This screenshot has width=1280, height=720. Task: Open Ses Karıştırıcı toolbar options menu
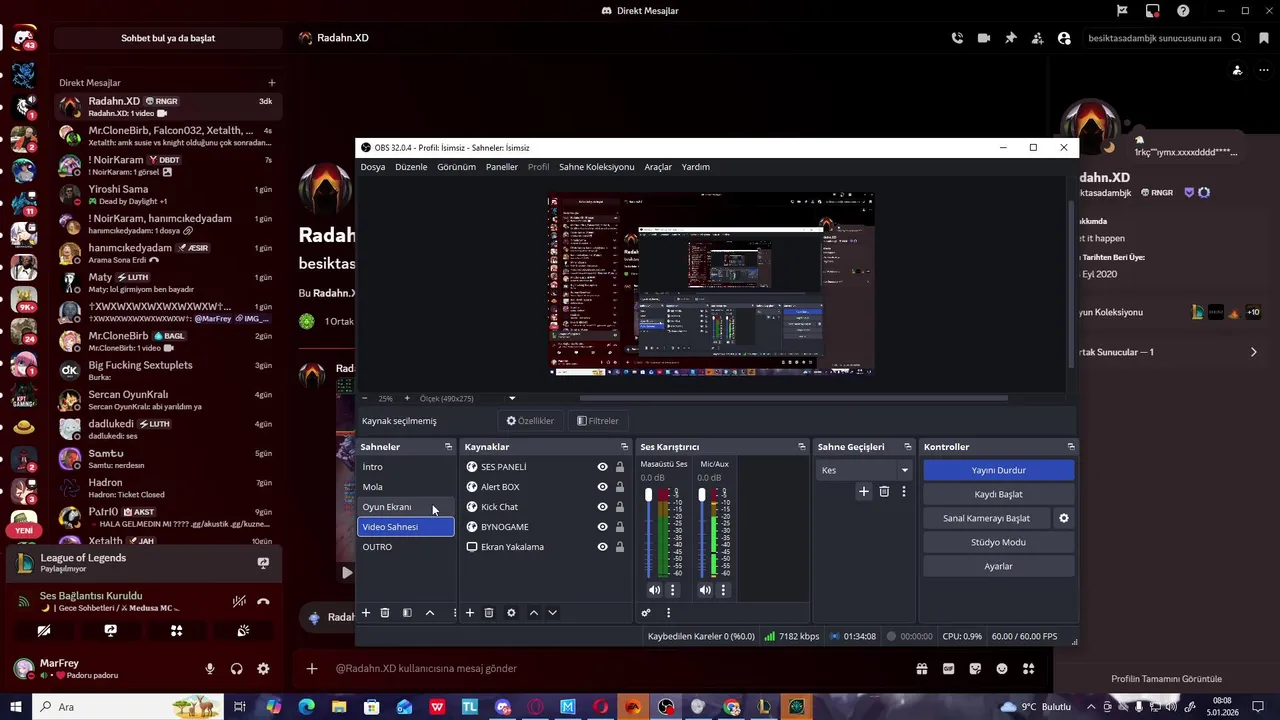[668, 613]
